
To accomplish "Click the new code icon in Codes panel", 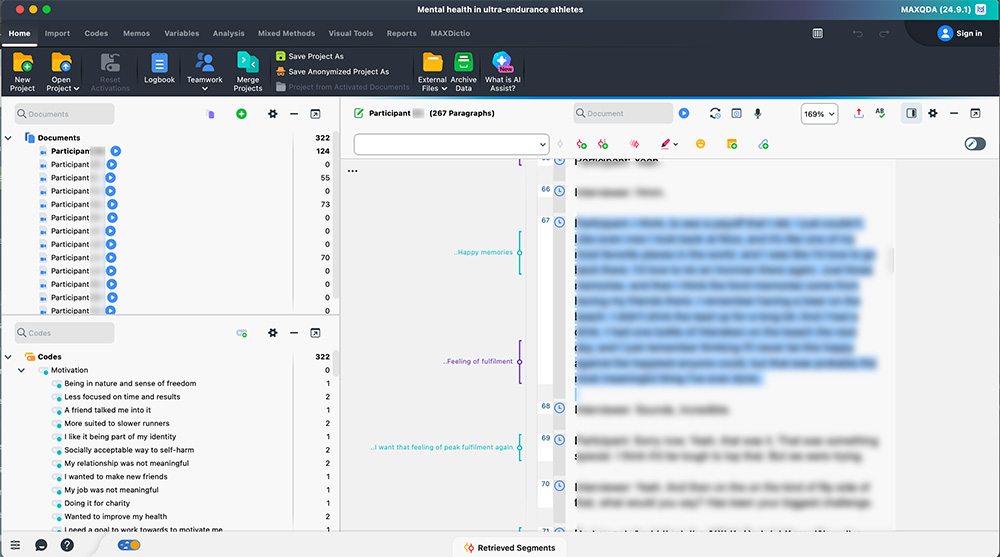I will pyautogui.click(x=241, y=333).
